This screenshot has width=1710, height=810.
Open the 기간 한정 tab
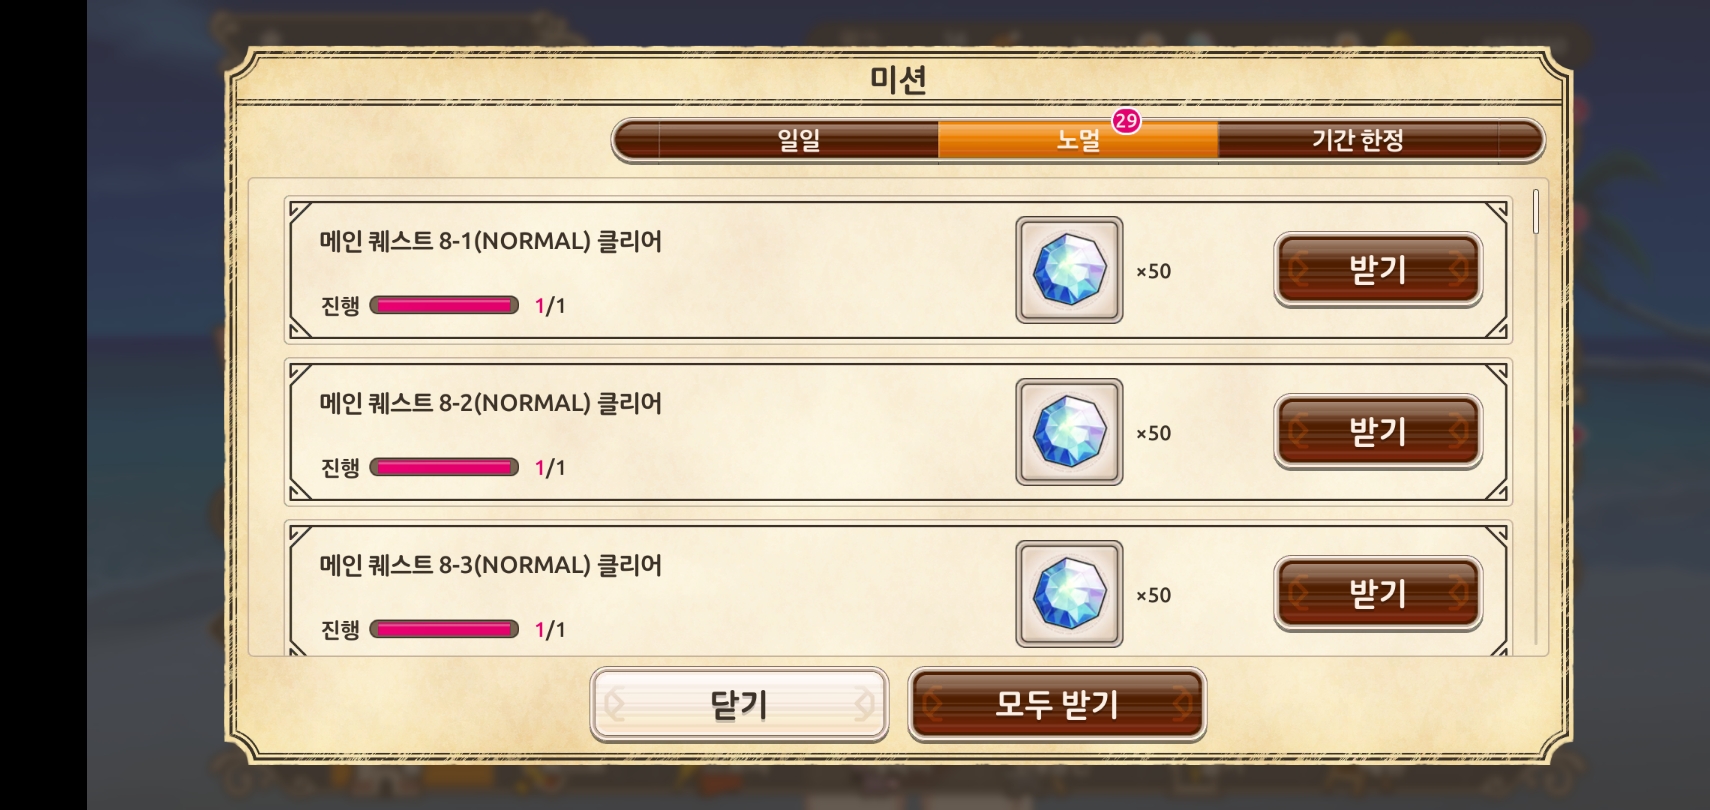click(1357, 140)
